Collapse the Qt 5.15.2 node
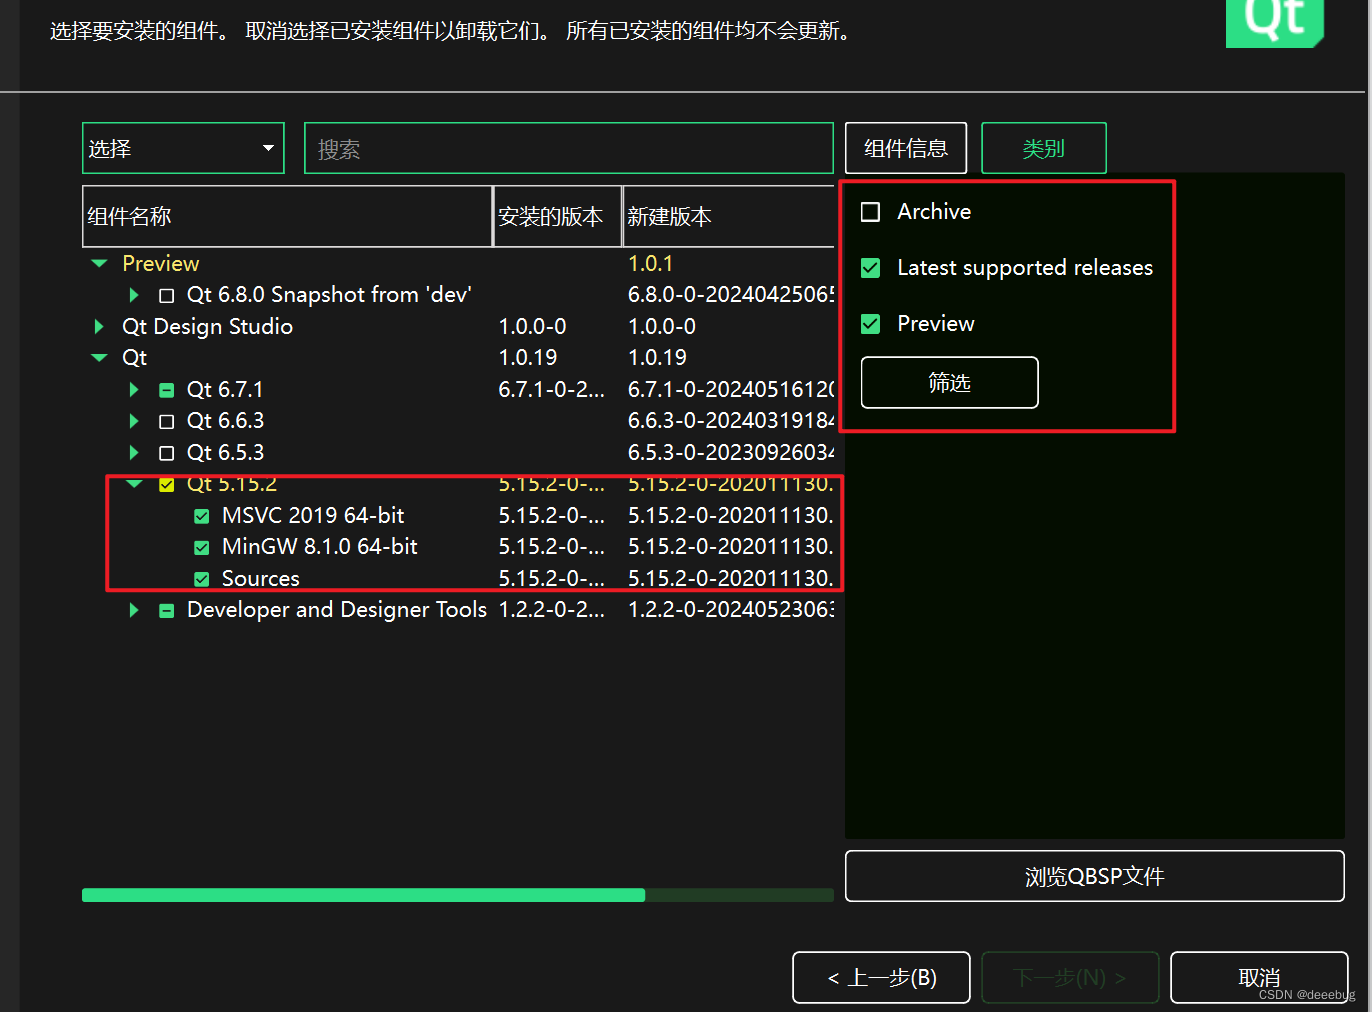This screenshot has height=1012, width=1372. 134,484
